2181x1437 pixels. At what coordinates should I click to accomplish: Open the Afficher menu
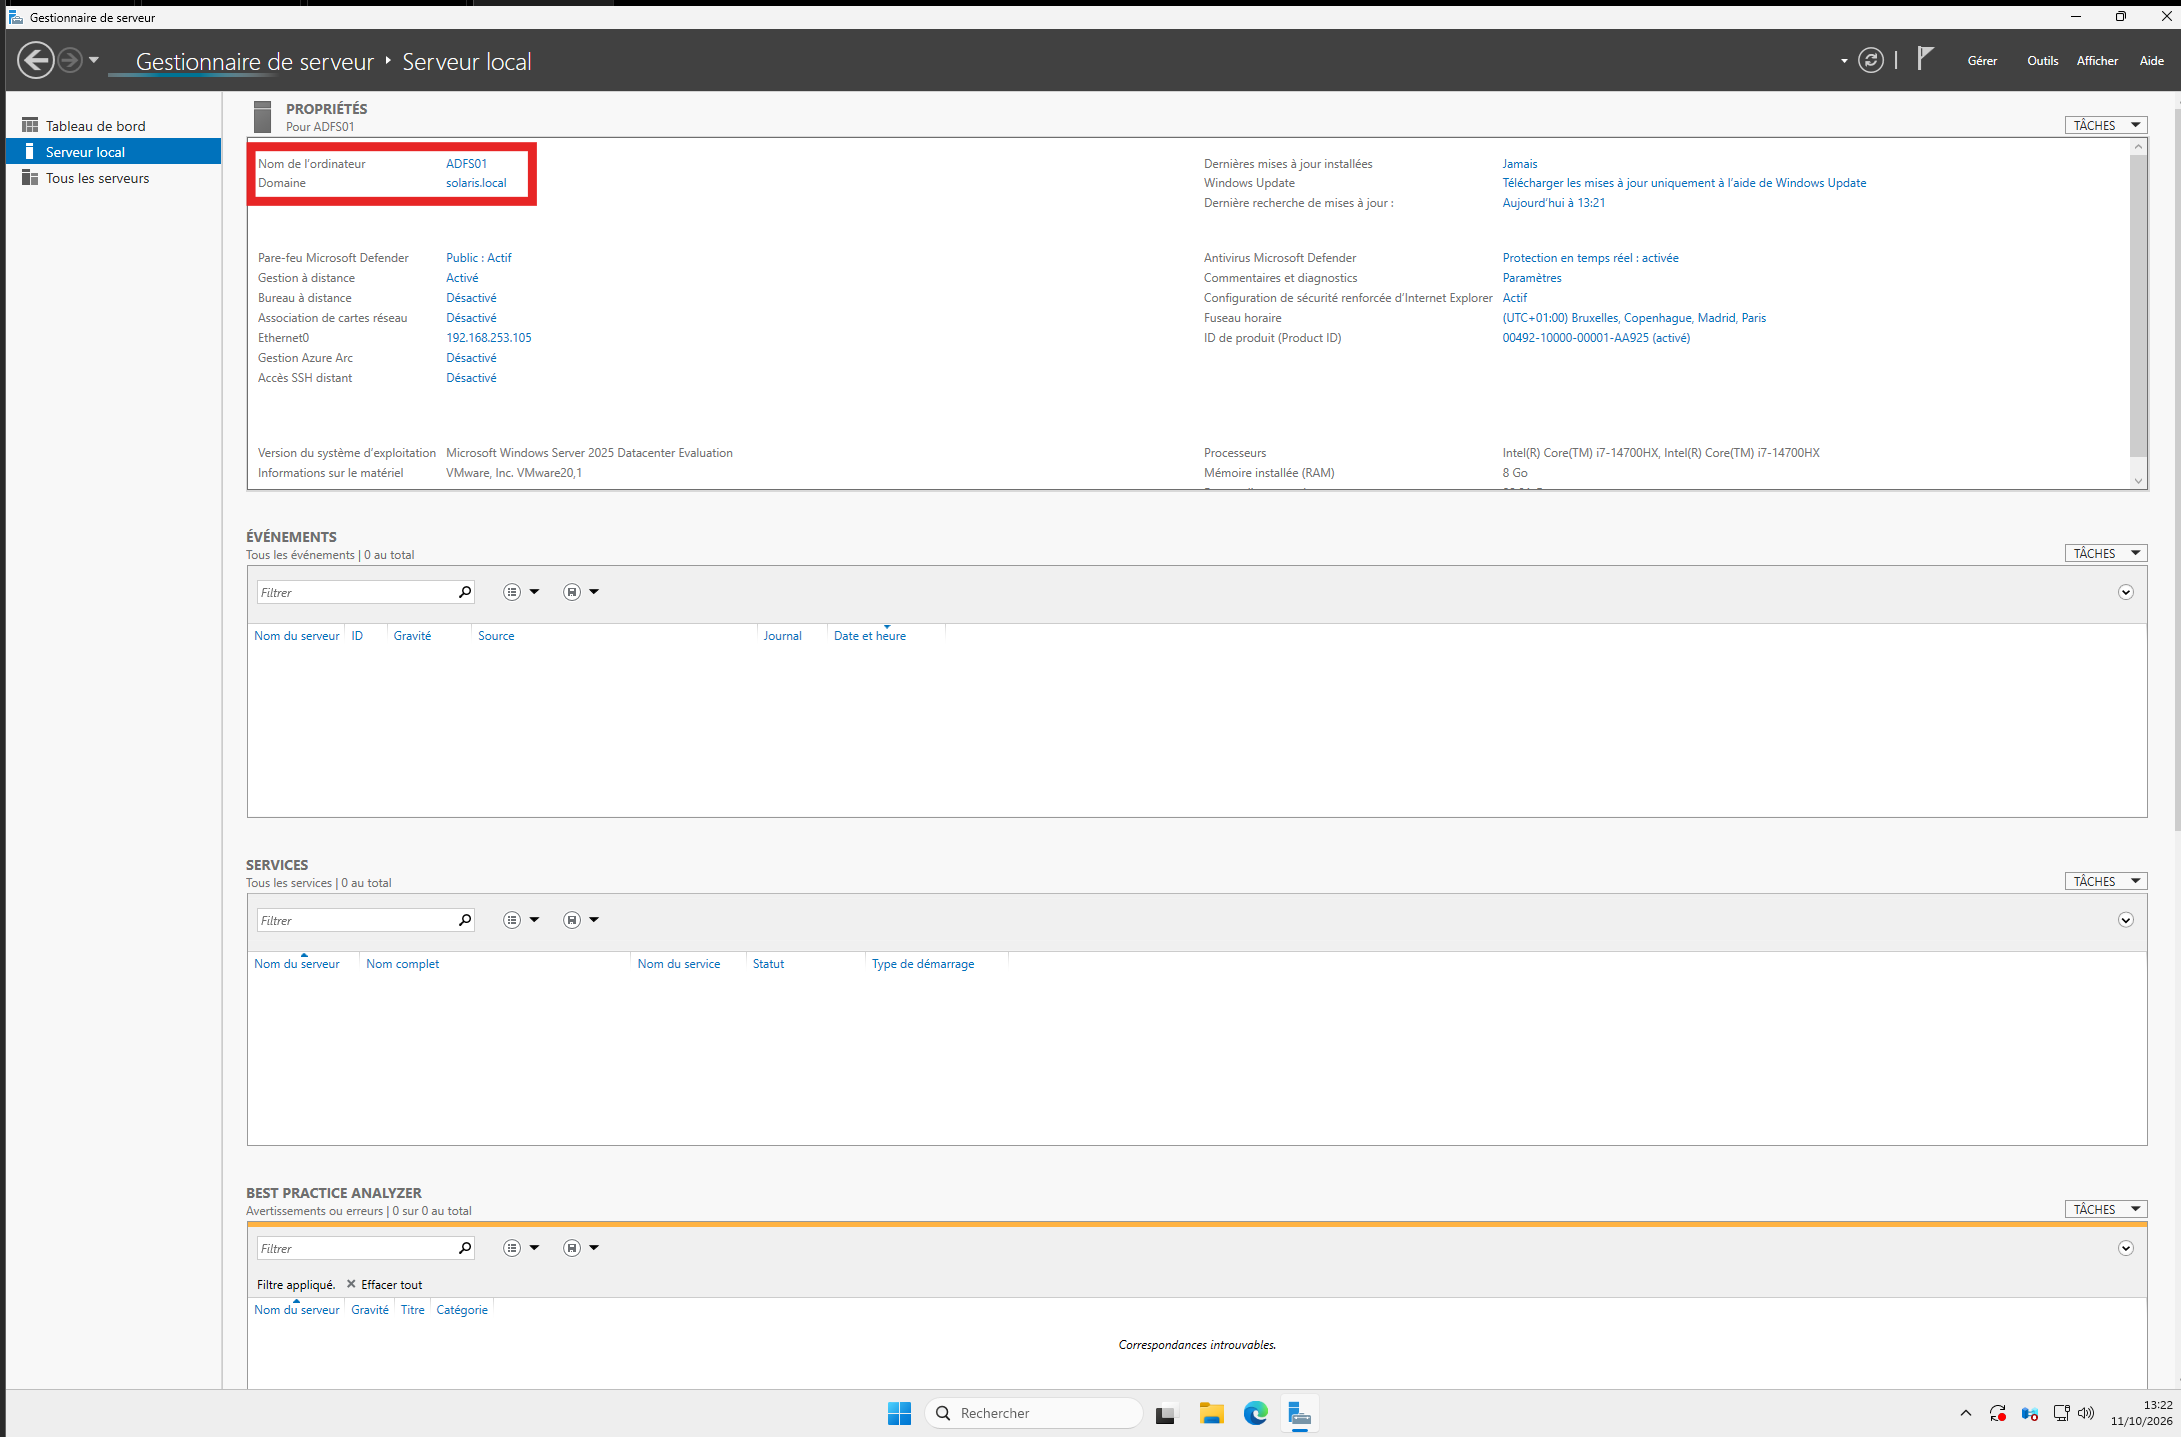point(2097,61)
